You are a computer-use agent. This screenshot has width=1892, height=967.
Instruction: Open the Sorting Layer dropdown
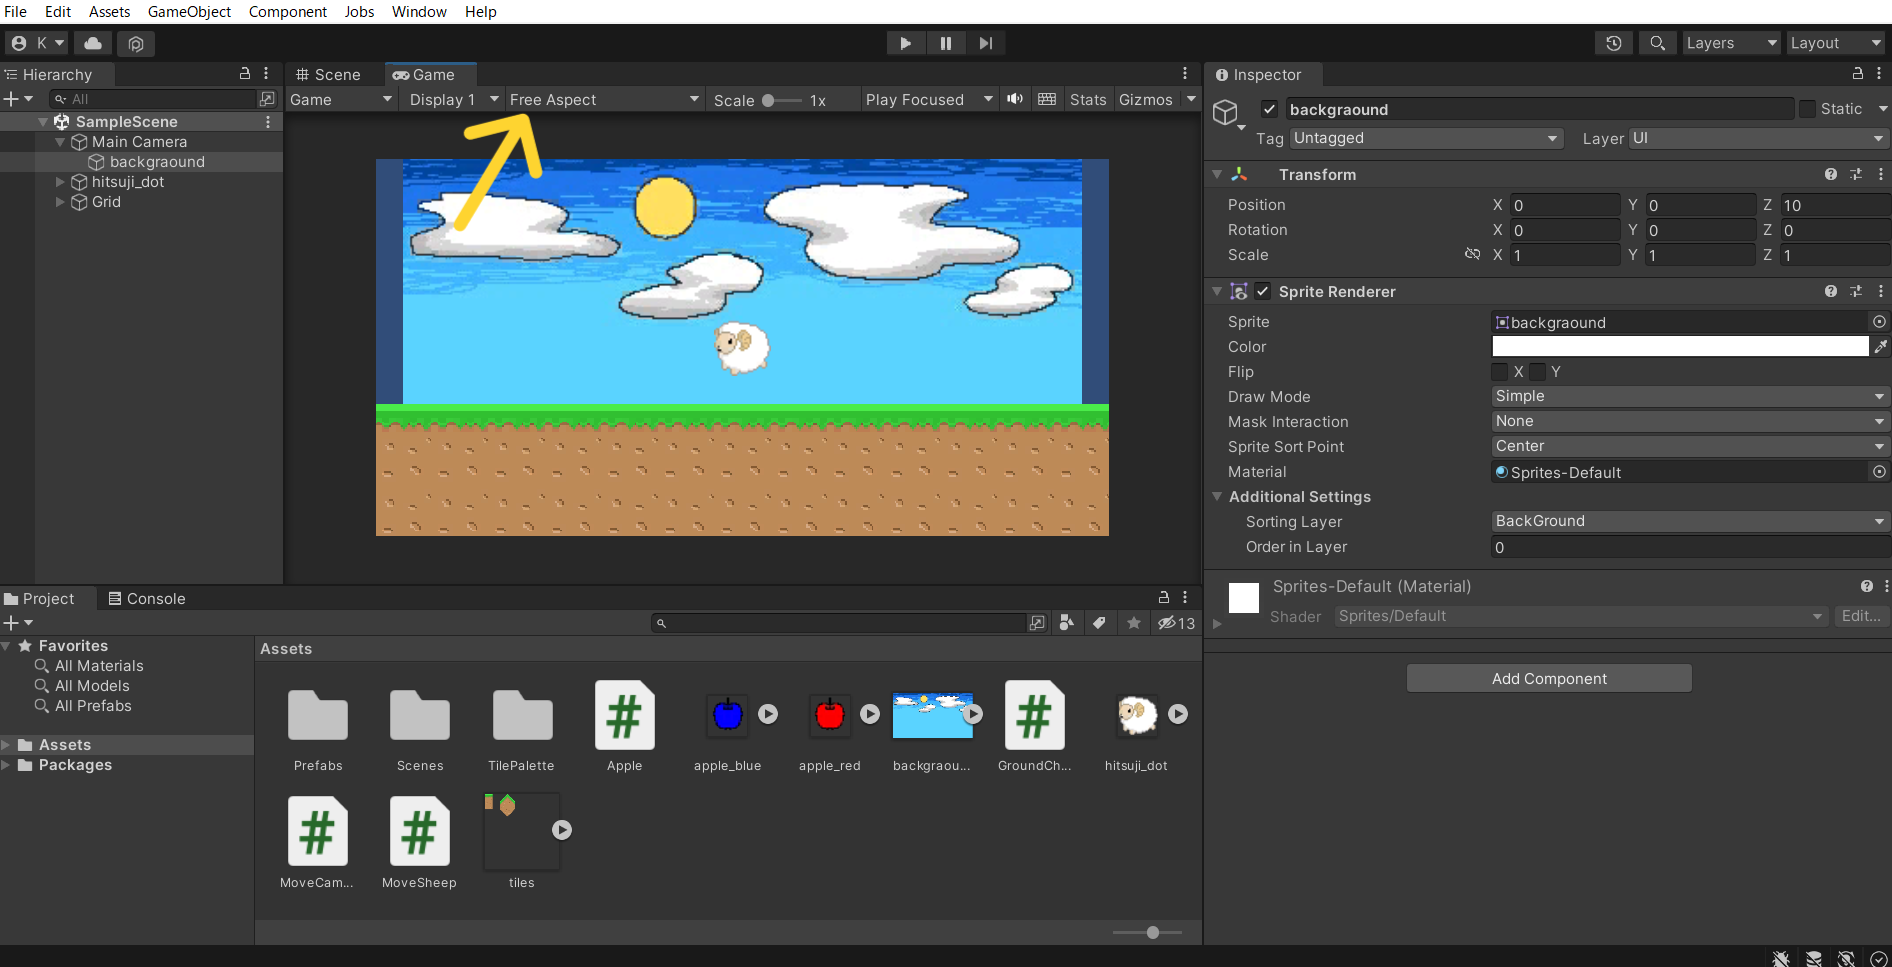[x=1688, y=521]
